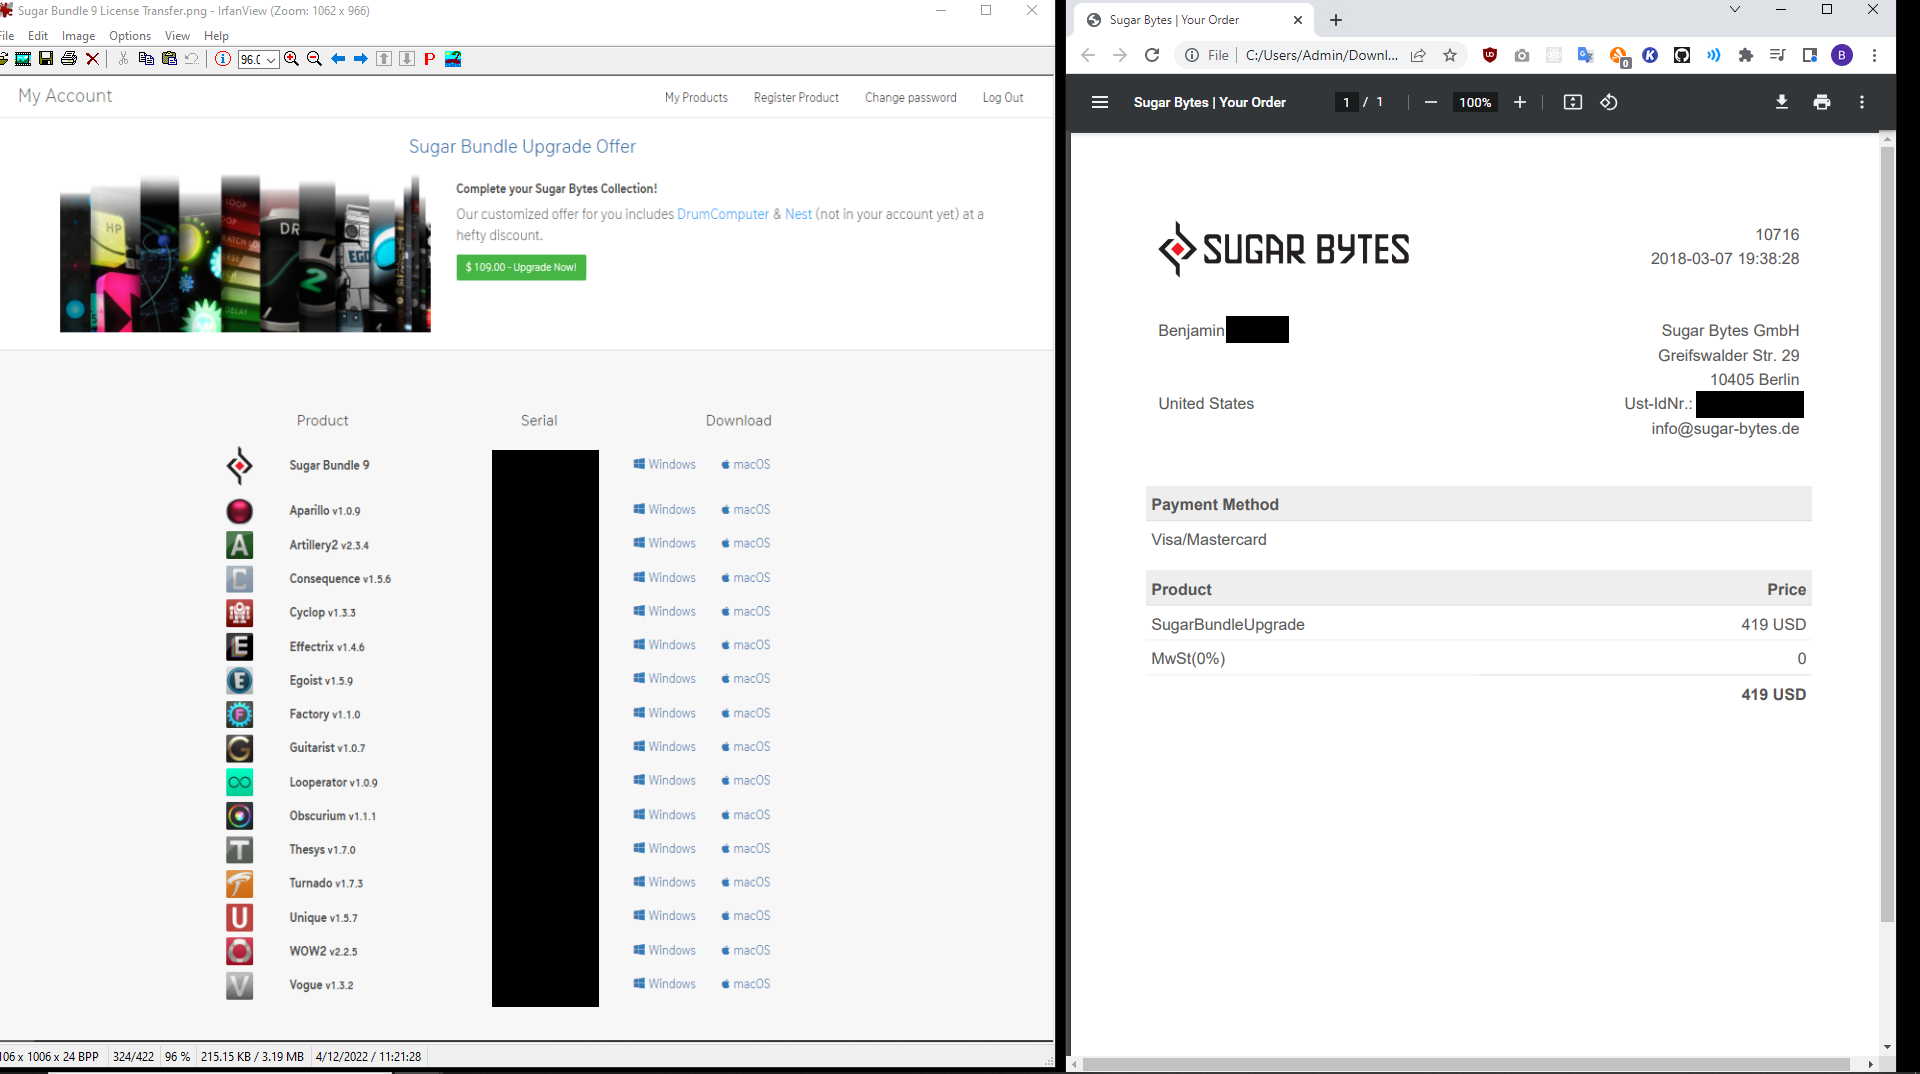Reload the Chrome page
This screenshot has height=1074, width=1920.
click(x=1152, y=55)
